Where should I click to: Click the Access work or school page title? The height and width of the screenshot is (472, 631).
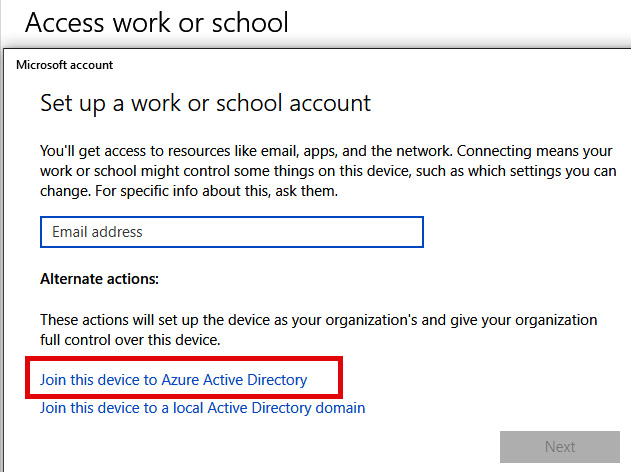tap(157, 22)
